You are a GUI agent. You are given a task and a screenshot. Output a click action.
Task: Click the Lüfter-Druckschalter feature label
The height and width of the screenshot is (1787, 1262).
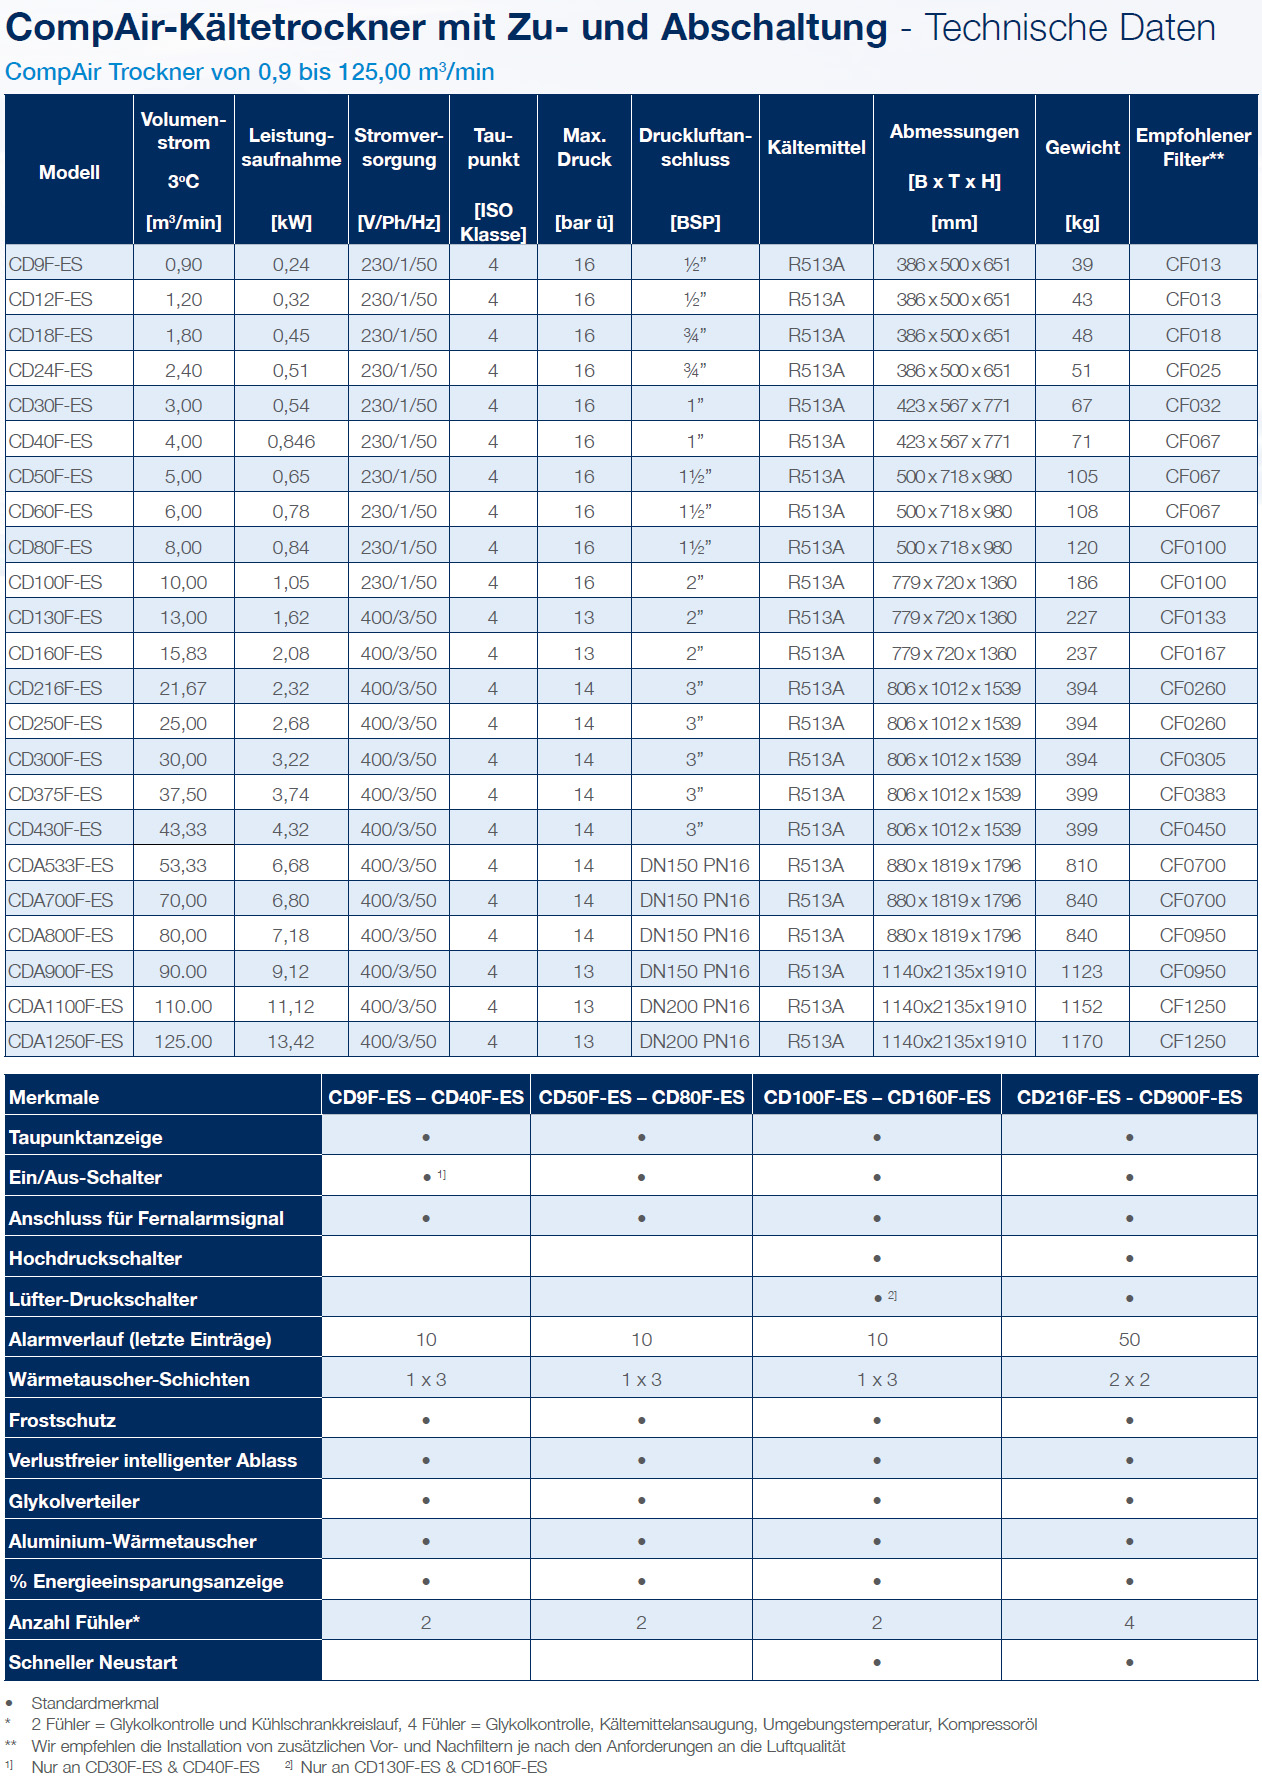pos(103,1299)
